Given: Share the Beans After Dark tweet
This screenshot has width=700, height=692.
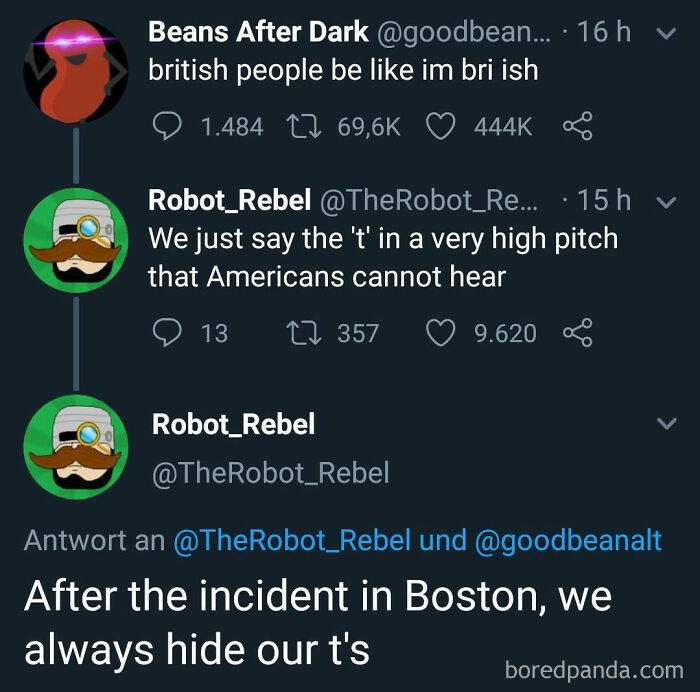Looking at the screenshot, I should (579, 126).
